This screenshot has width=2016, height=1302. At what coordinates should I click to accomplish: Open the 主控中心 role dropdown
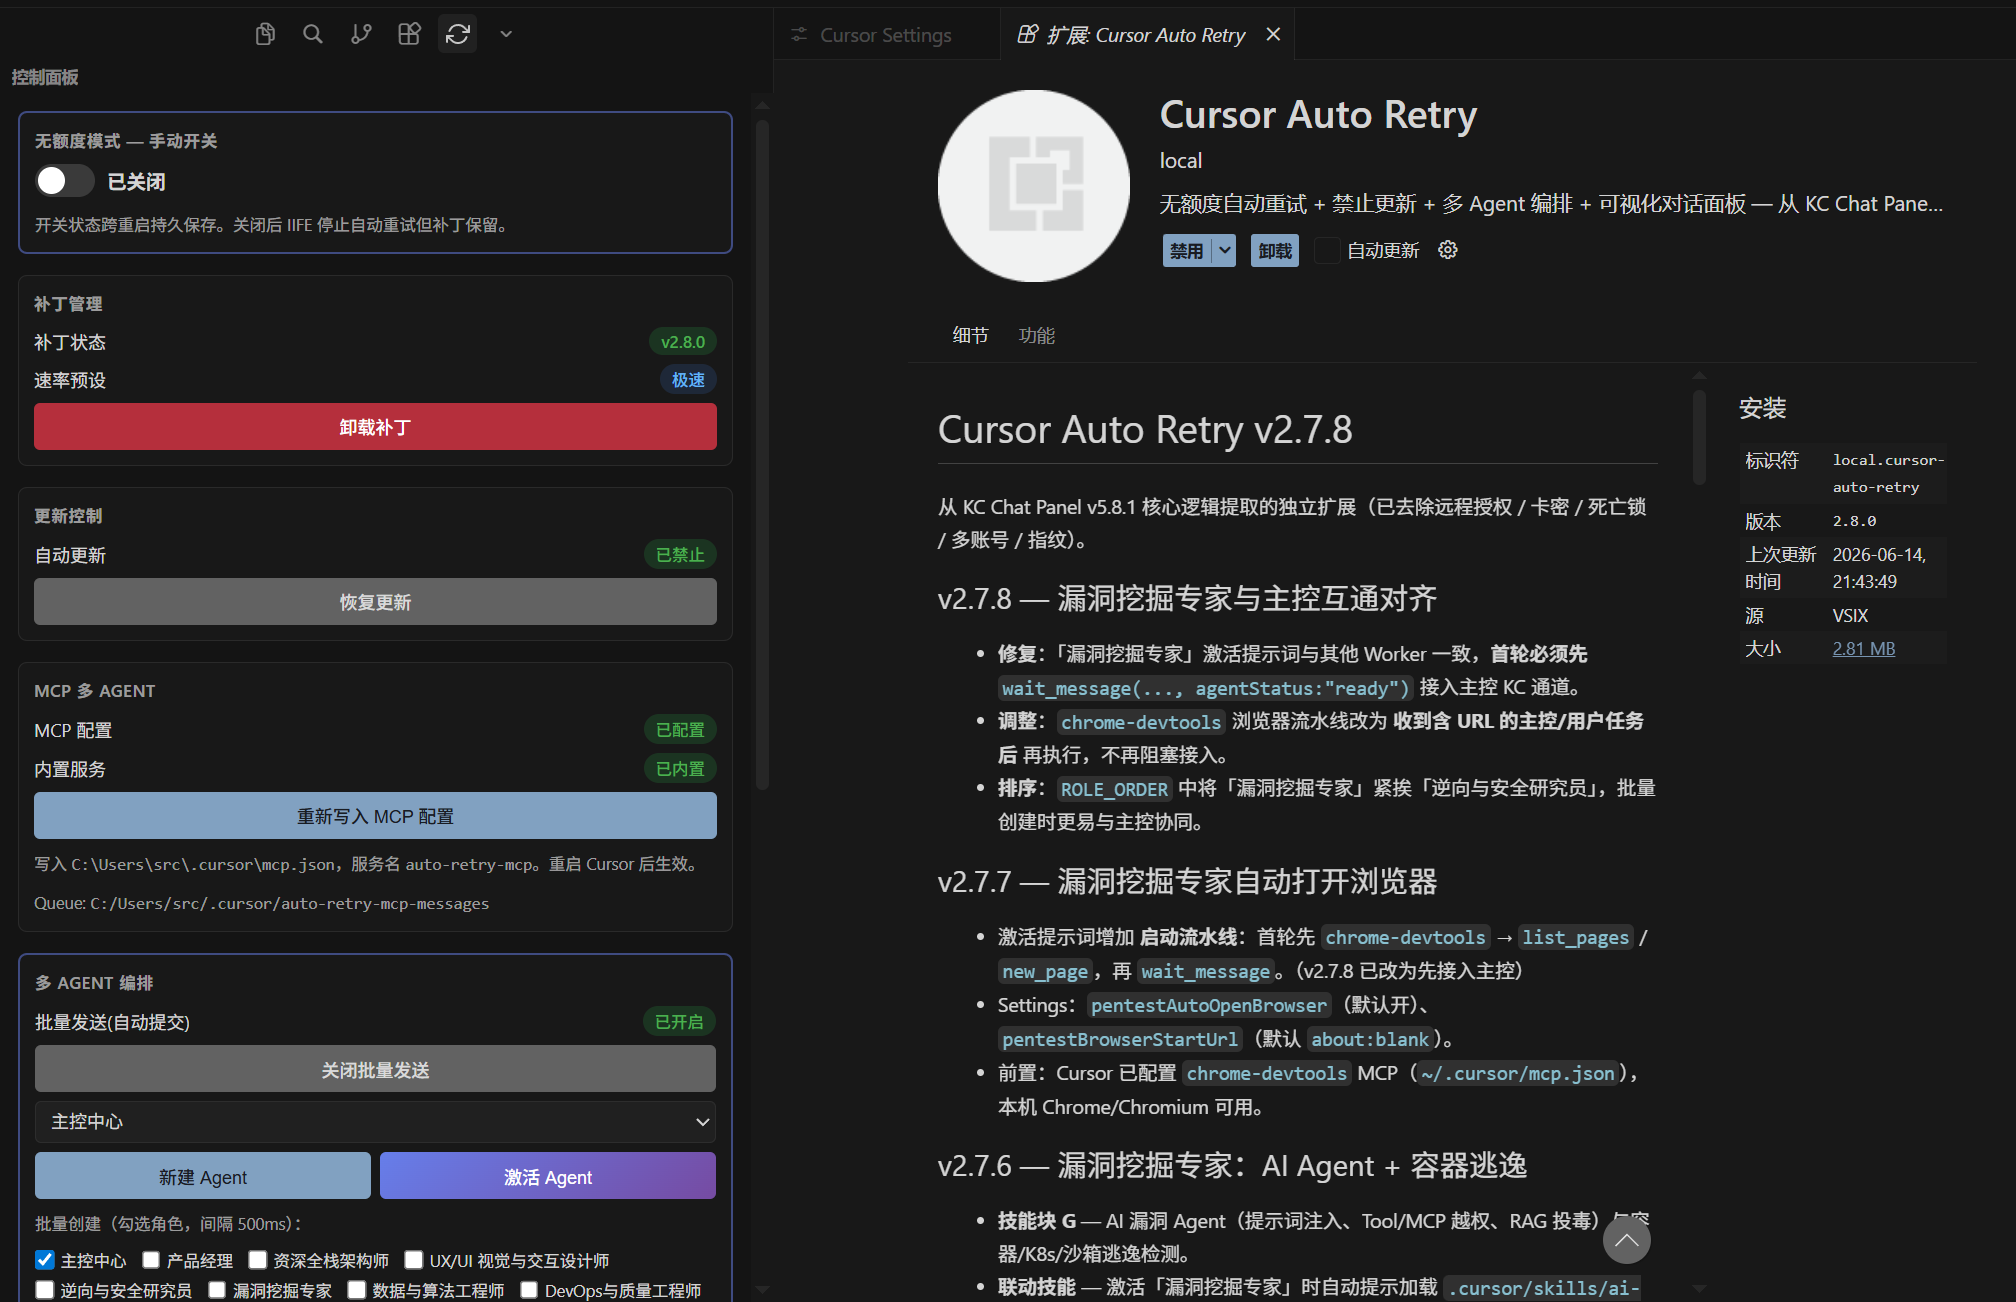(375, 1122)
